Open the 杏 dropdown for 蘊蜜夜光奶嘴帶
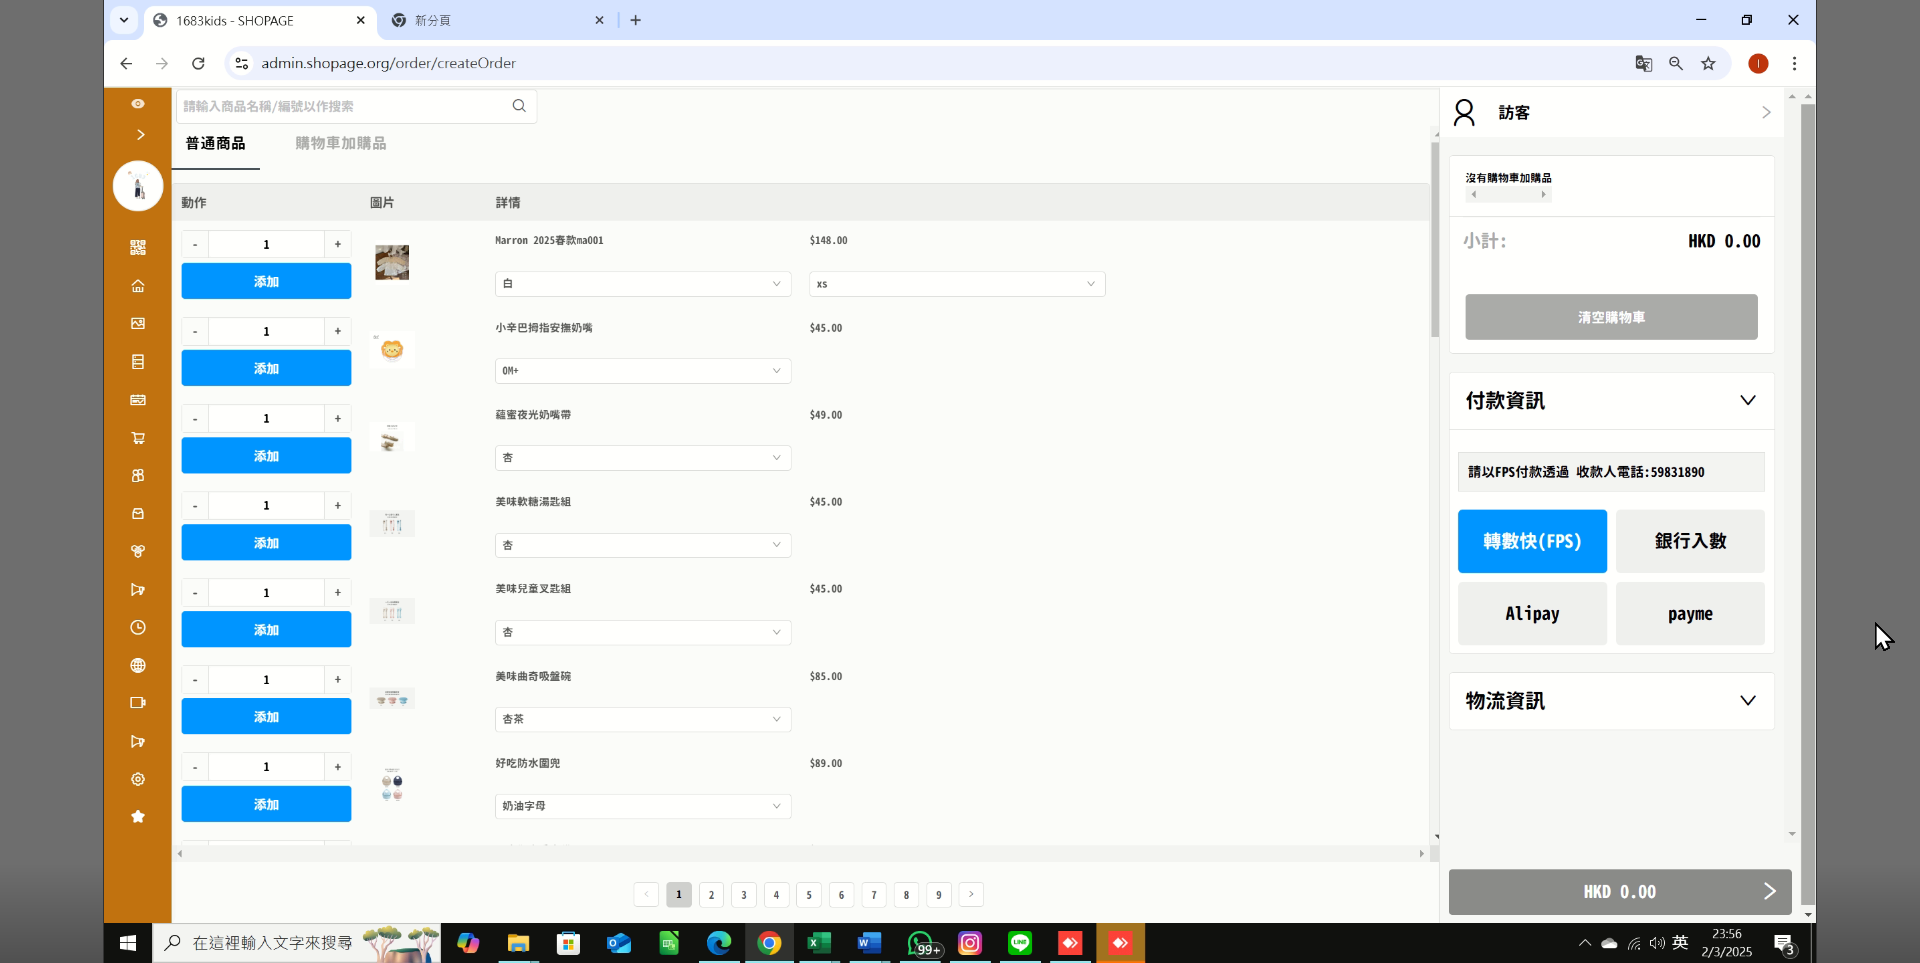The height and width of the screenshot is (963, 1920). 643,458
